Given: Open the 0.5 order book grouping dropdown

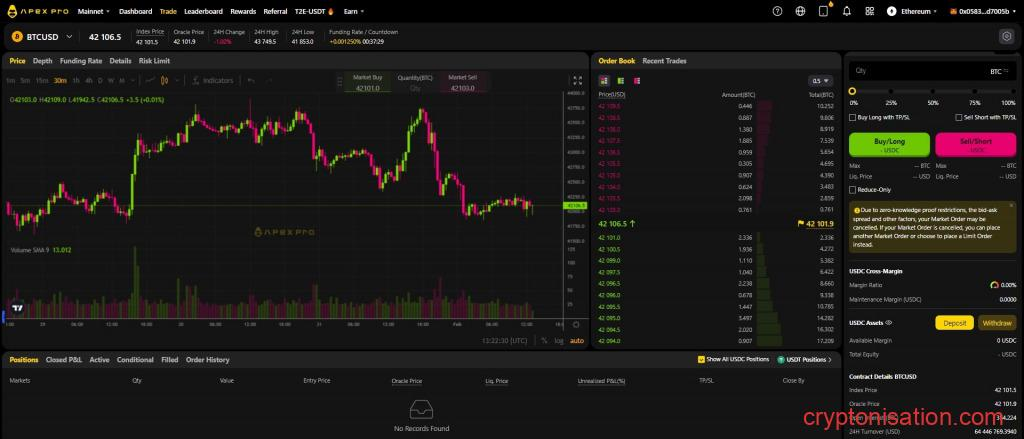Looking at the screenshot, I should [819, 80].
